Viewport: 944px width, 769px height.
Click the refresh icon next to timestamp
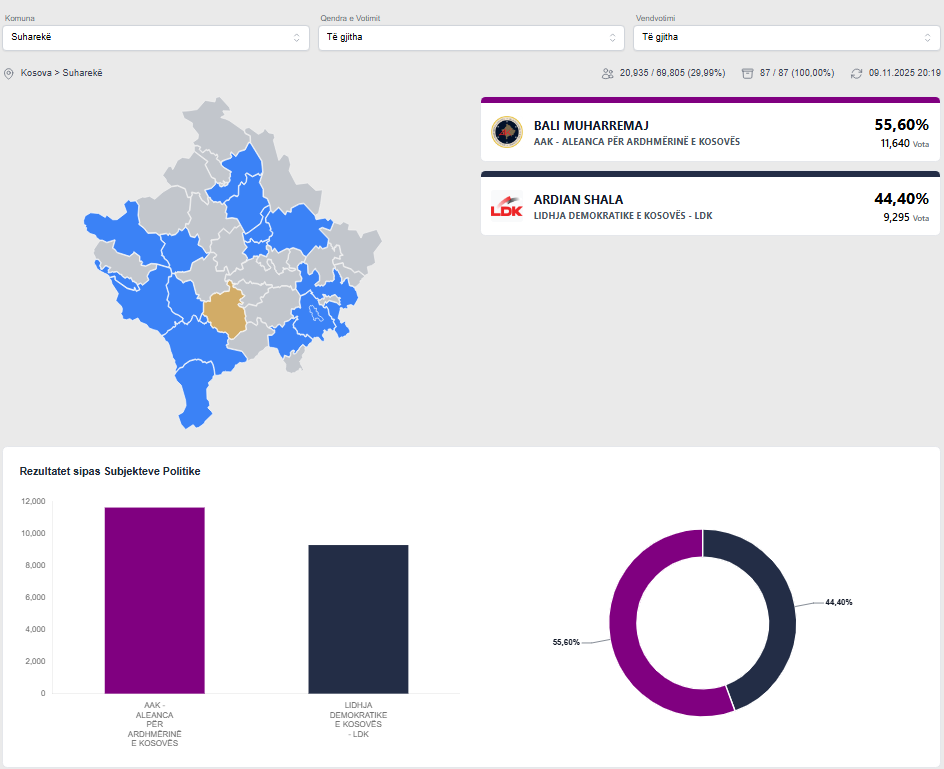(x=856, y=73)
